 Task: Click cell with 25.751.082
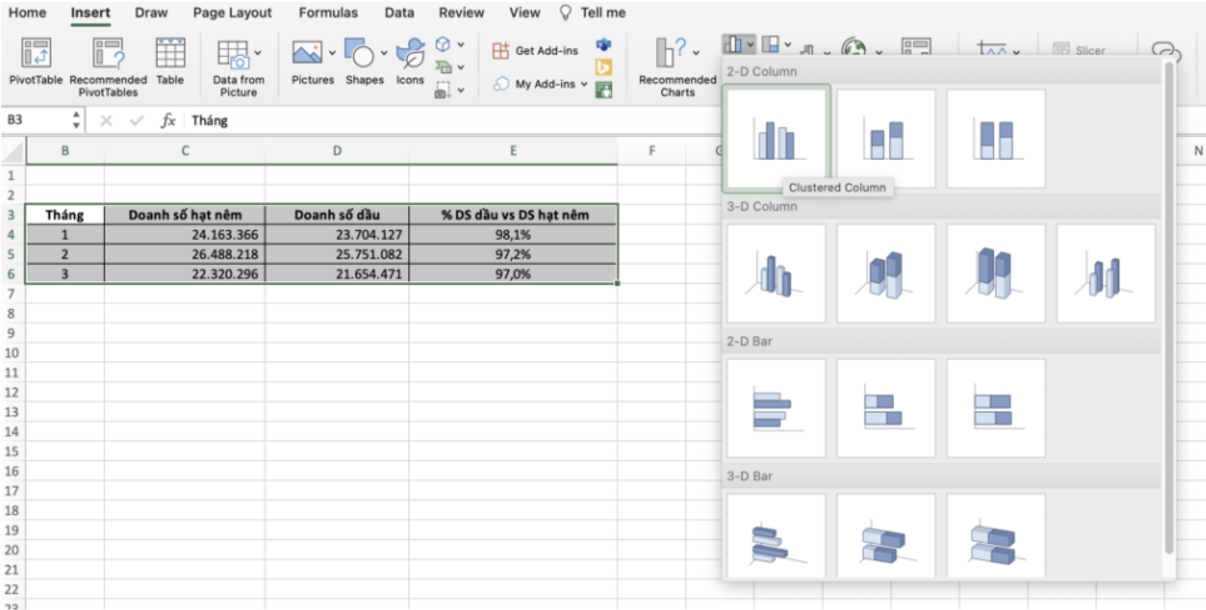(x=337, y=254)
